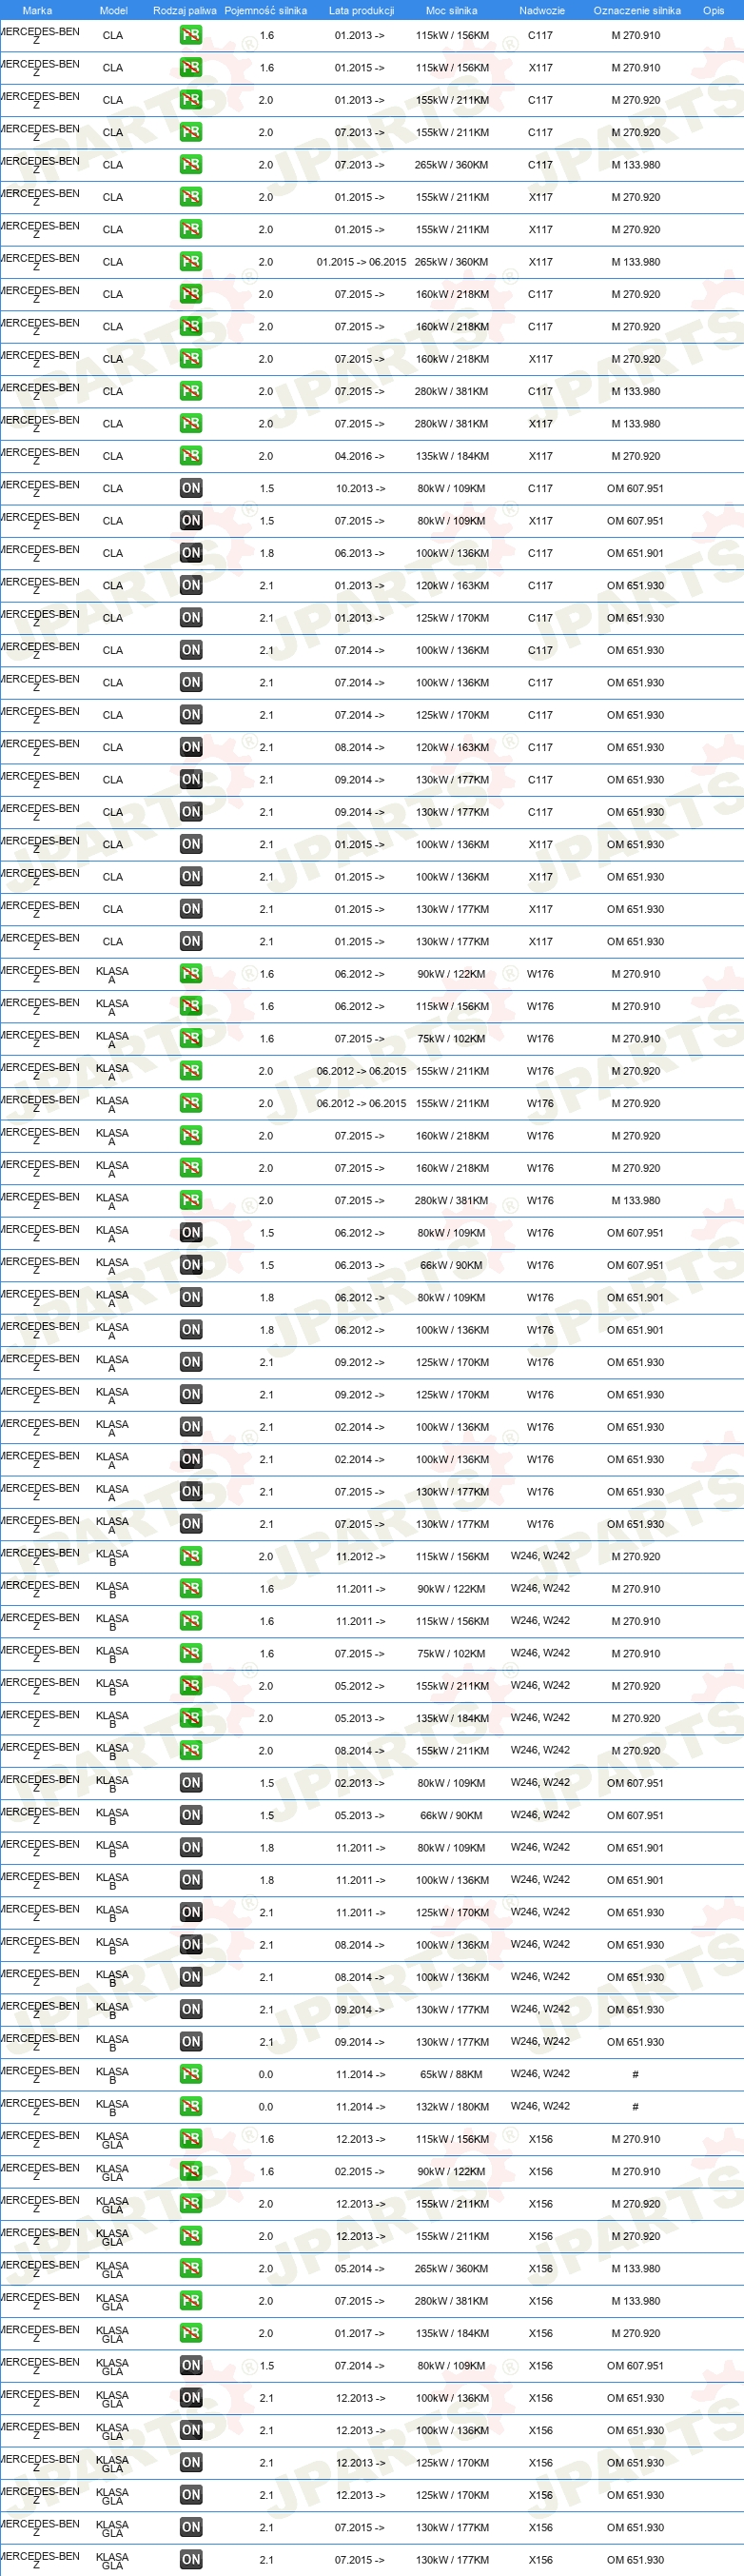744x2576 pixels.
Task: Click the 132kW / 180KM power cell
Action: [x=452, y=2107]
